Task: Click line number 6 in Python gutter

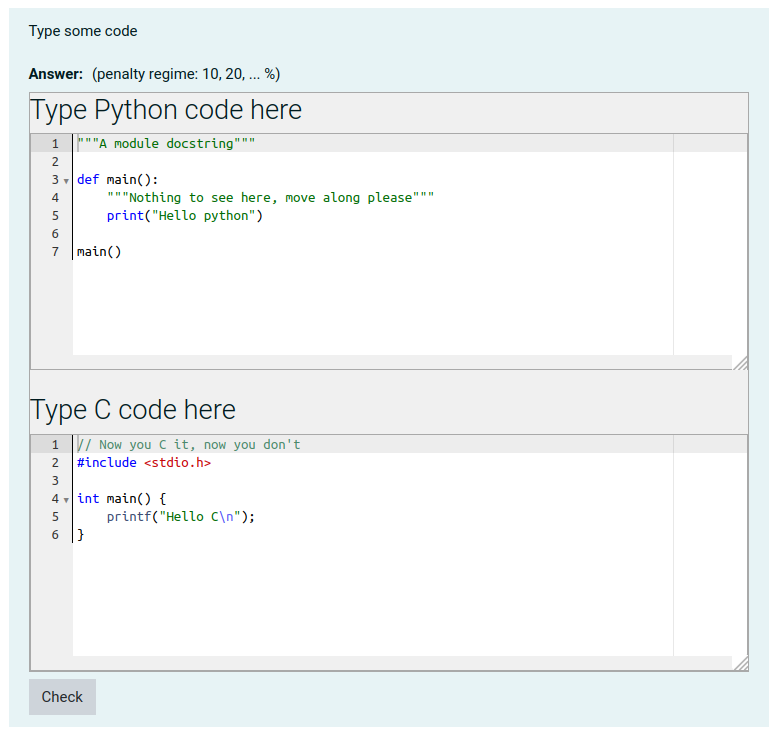Action: coord(55,234)
